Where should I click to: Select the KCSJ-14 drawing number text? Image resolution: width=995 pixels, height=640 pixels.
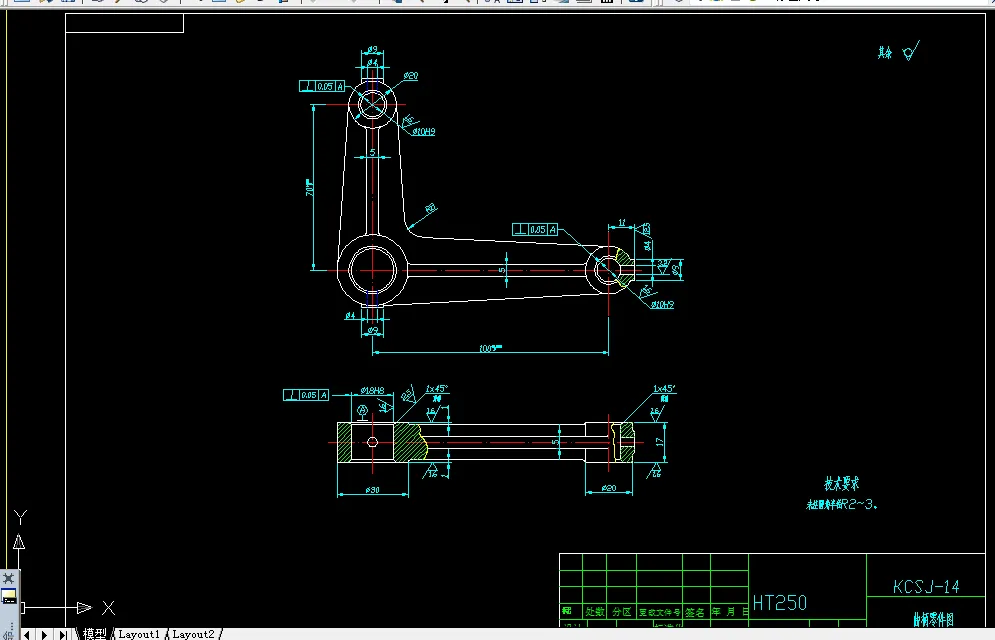point(926,587)
